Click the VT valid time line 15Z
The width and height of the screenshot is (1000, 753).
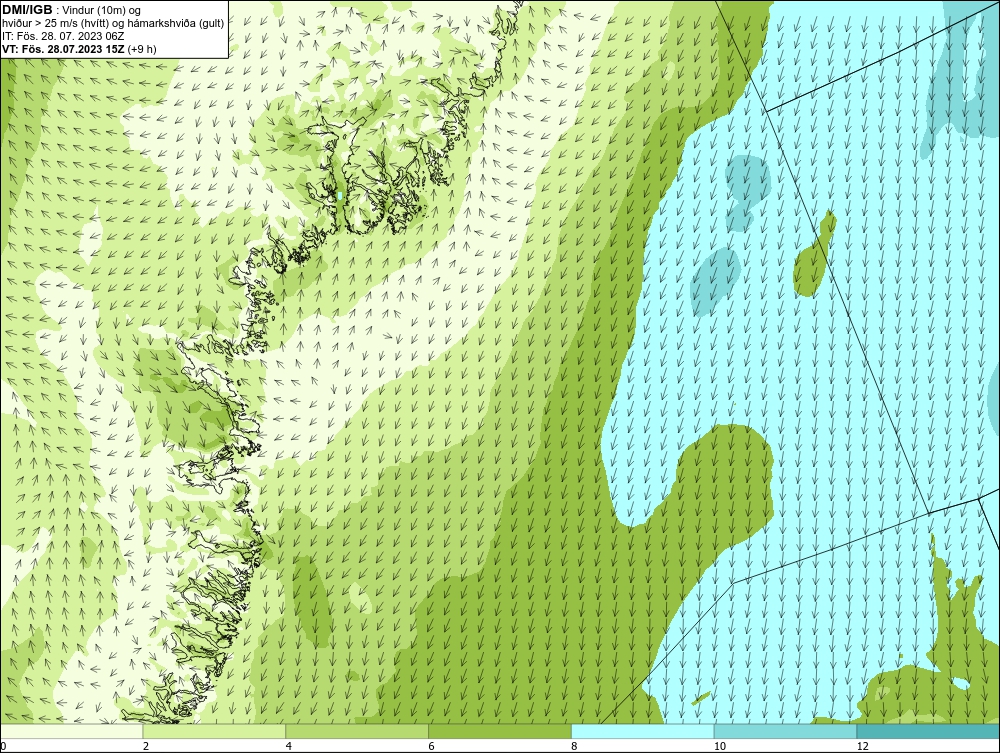79,48
